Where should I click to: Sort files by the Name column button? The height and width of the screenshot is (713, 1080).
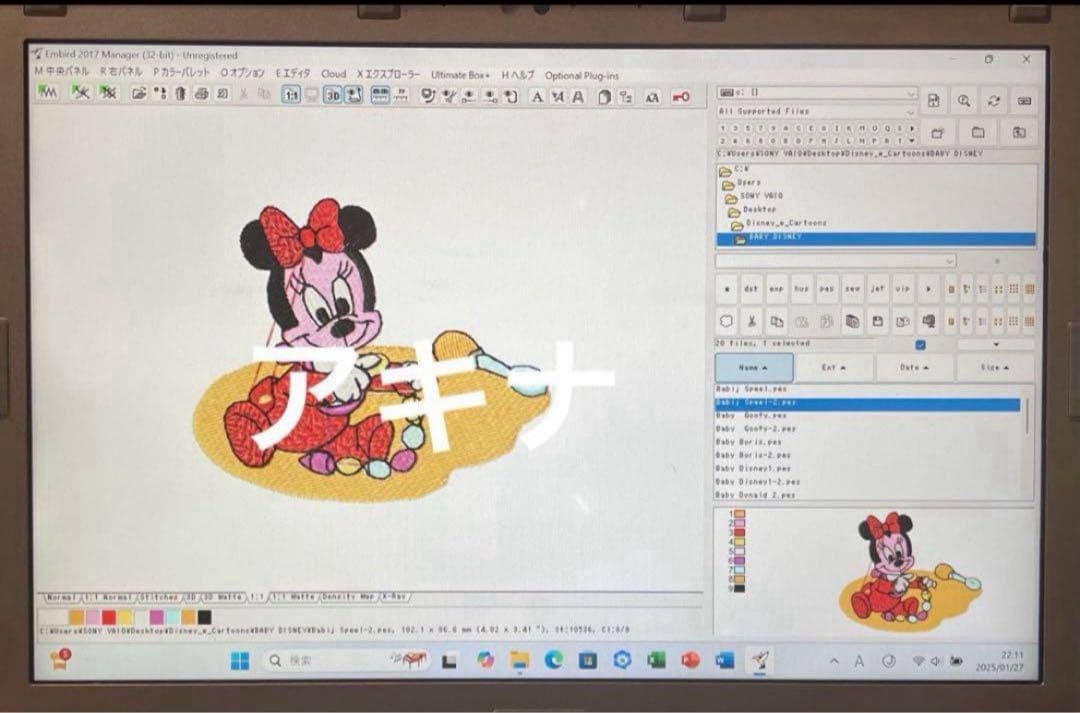[x=754, y=367]
